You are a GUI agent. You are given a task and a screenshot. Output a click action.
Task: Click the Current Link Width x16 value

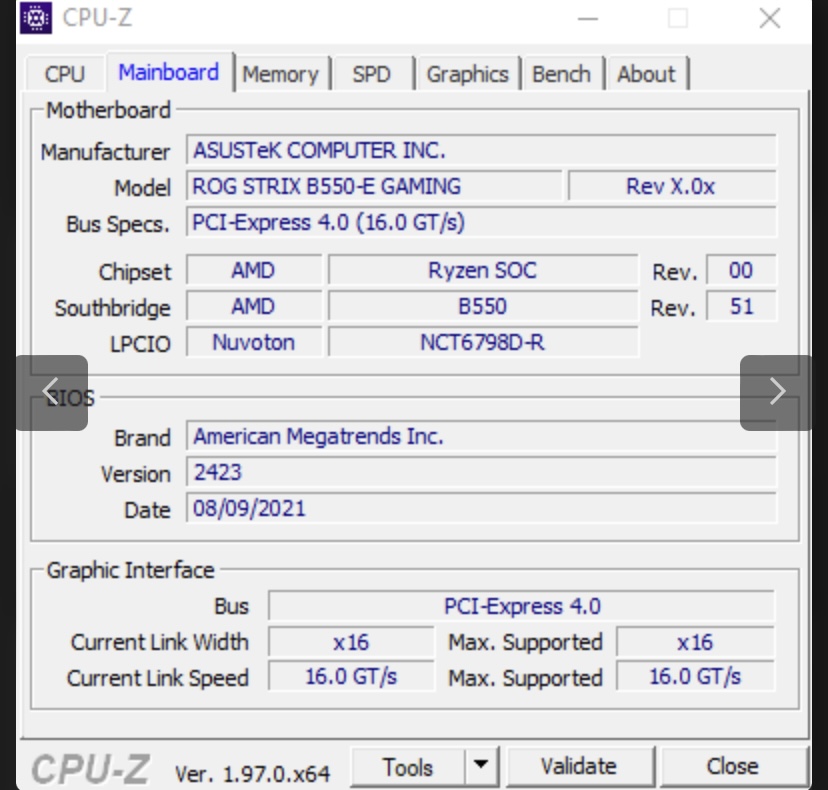(351, 642)
